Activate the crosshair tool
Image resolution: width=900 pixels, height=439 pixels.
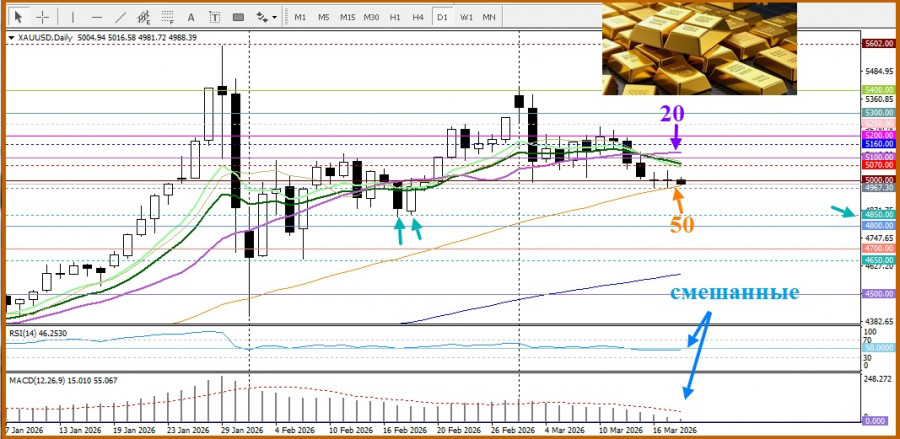point(43,17)
